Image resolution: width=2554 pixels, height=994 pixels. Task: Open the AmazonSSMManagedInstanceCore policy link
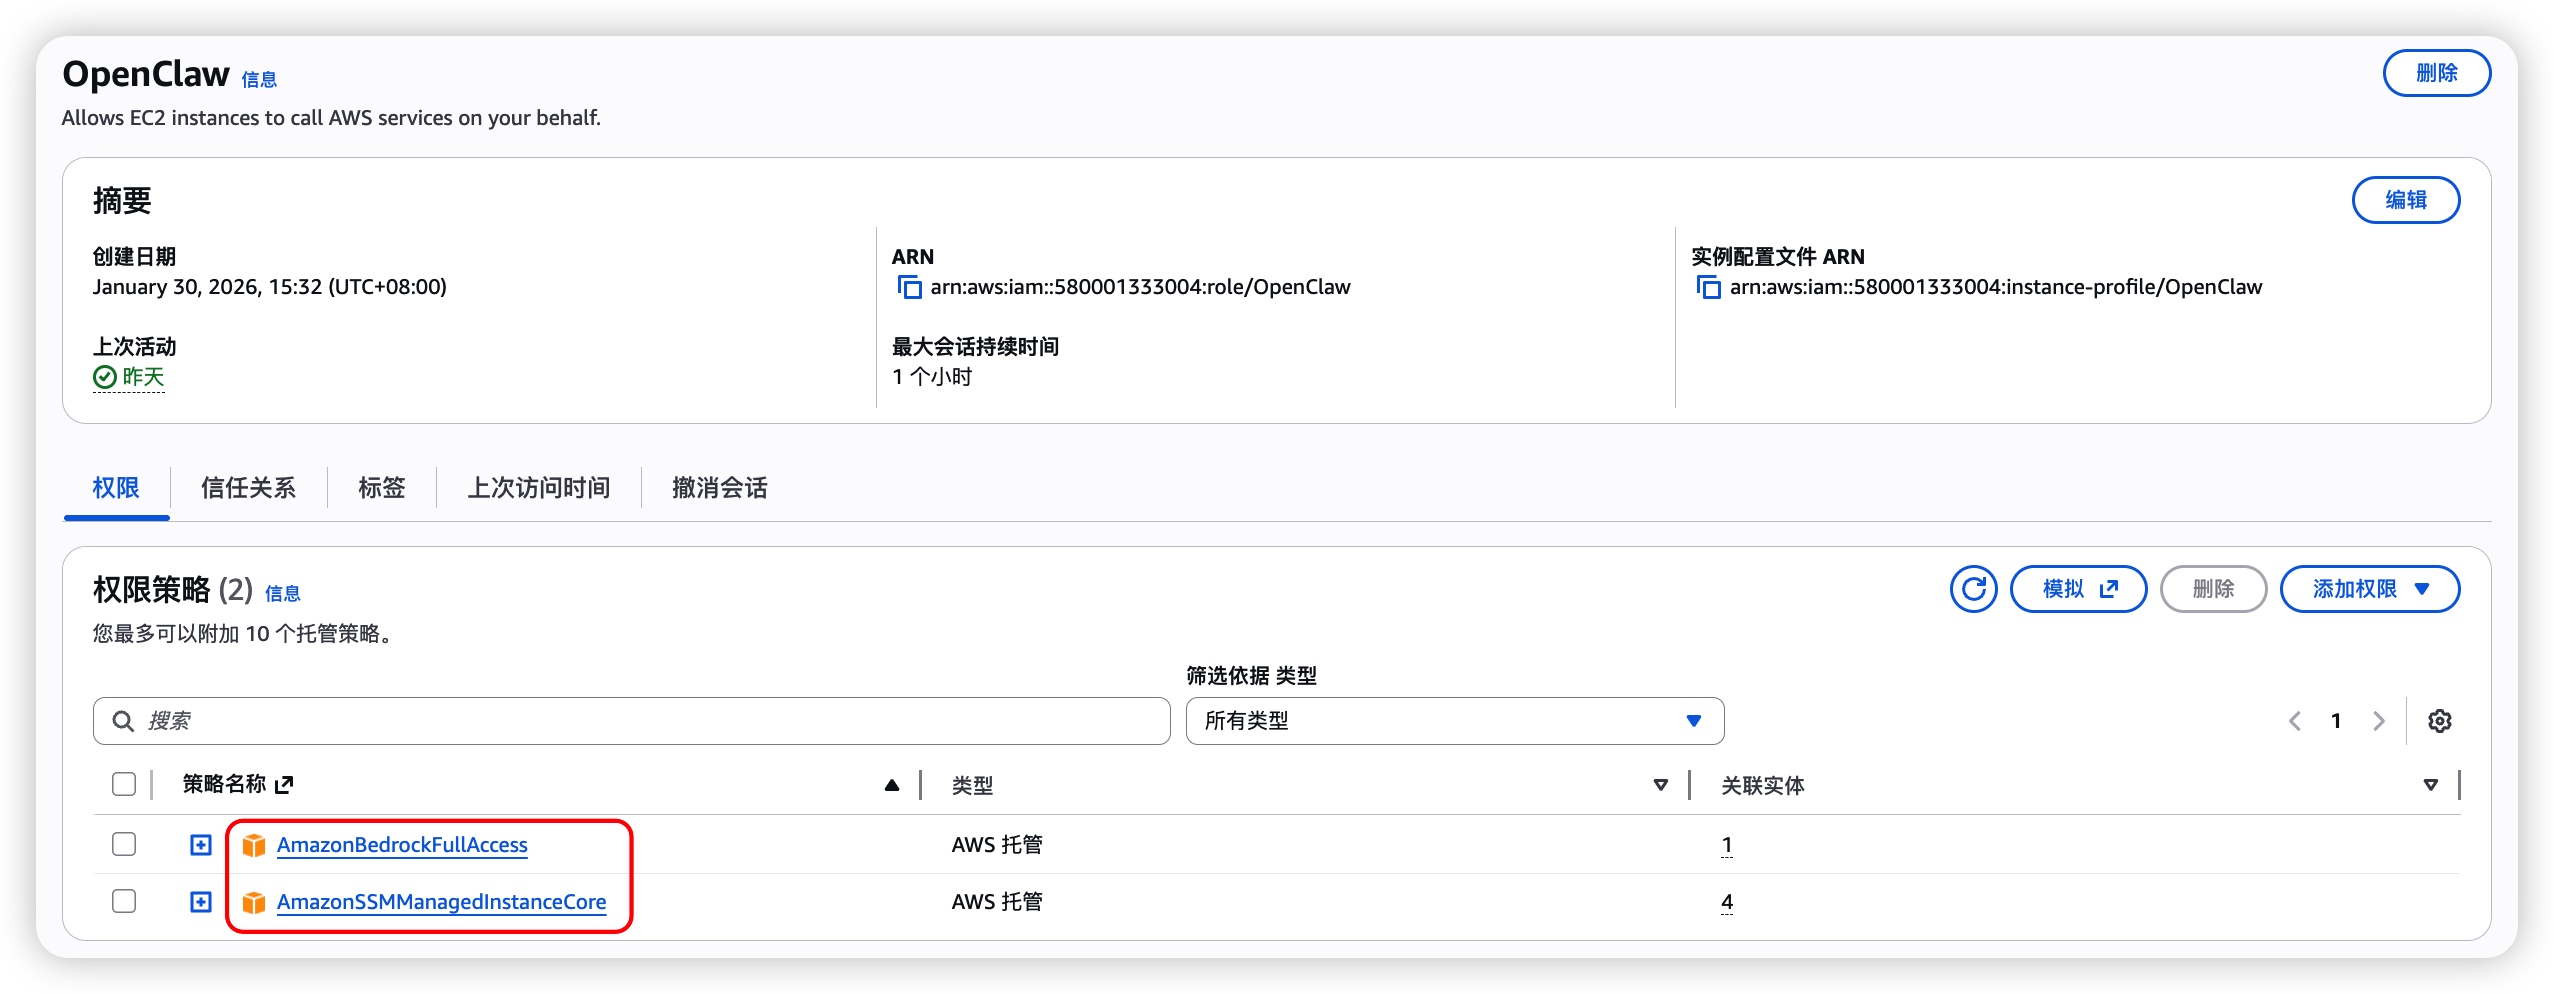click(441, 902)
